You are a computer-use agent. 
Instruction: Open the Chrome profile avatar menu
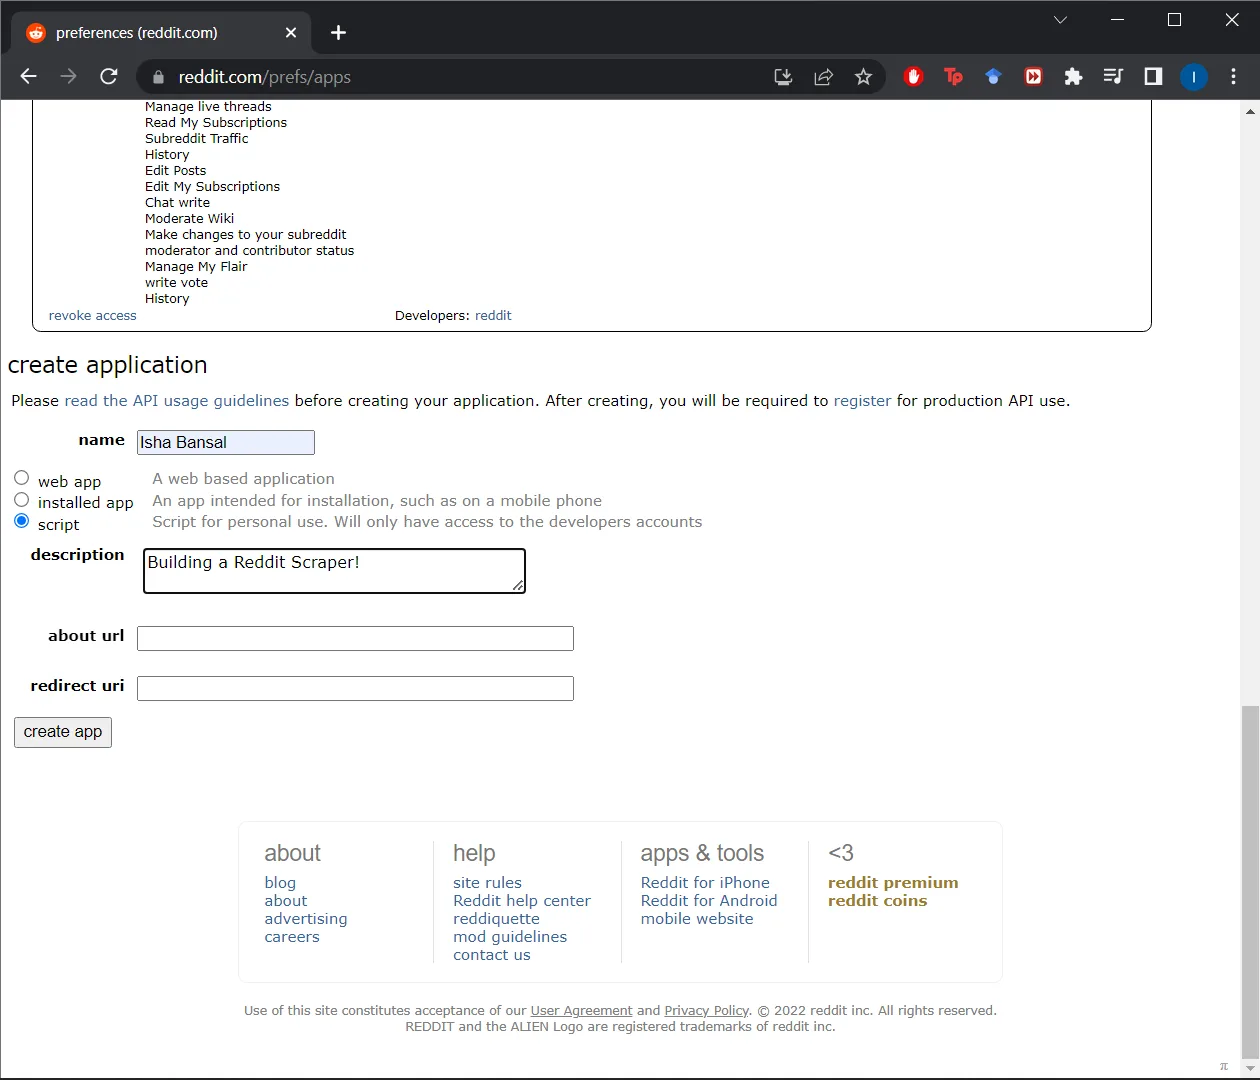pos(1193,77)
